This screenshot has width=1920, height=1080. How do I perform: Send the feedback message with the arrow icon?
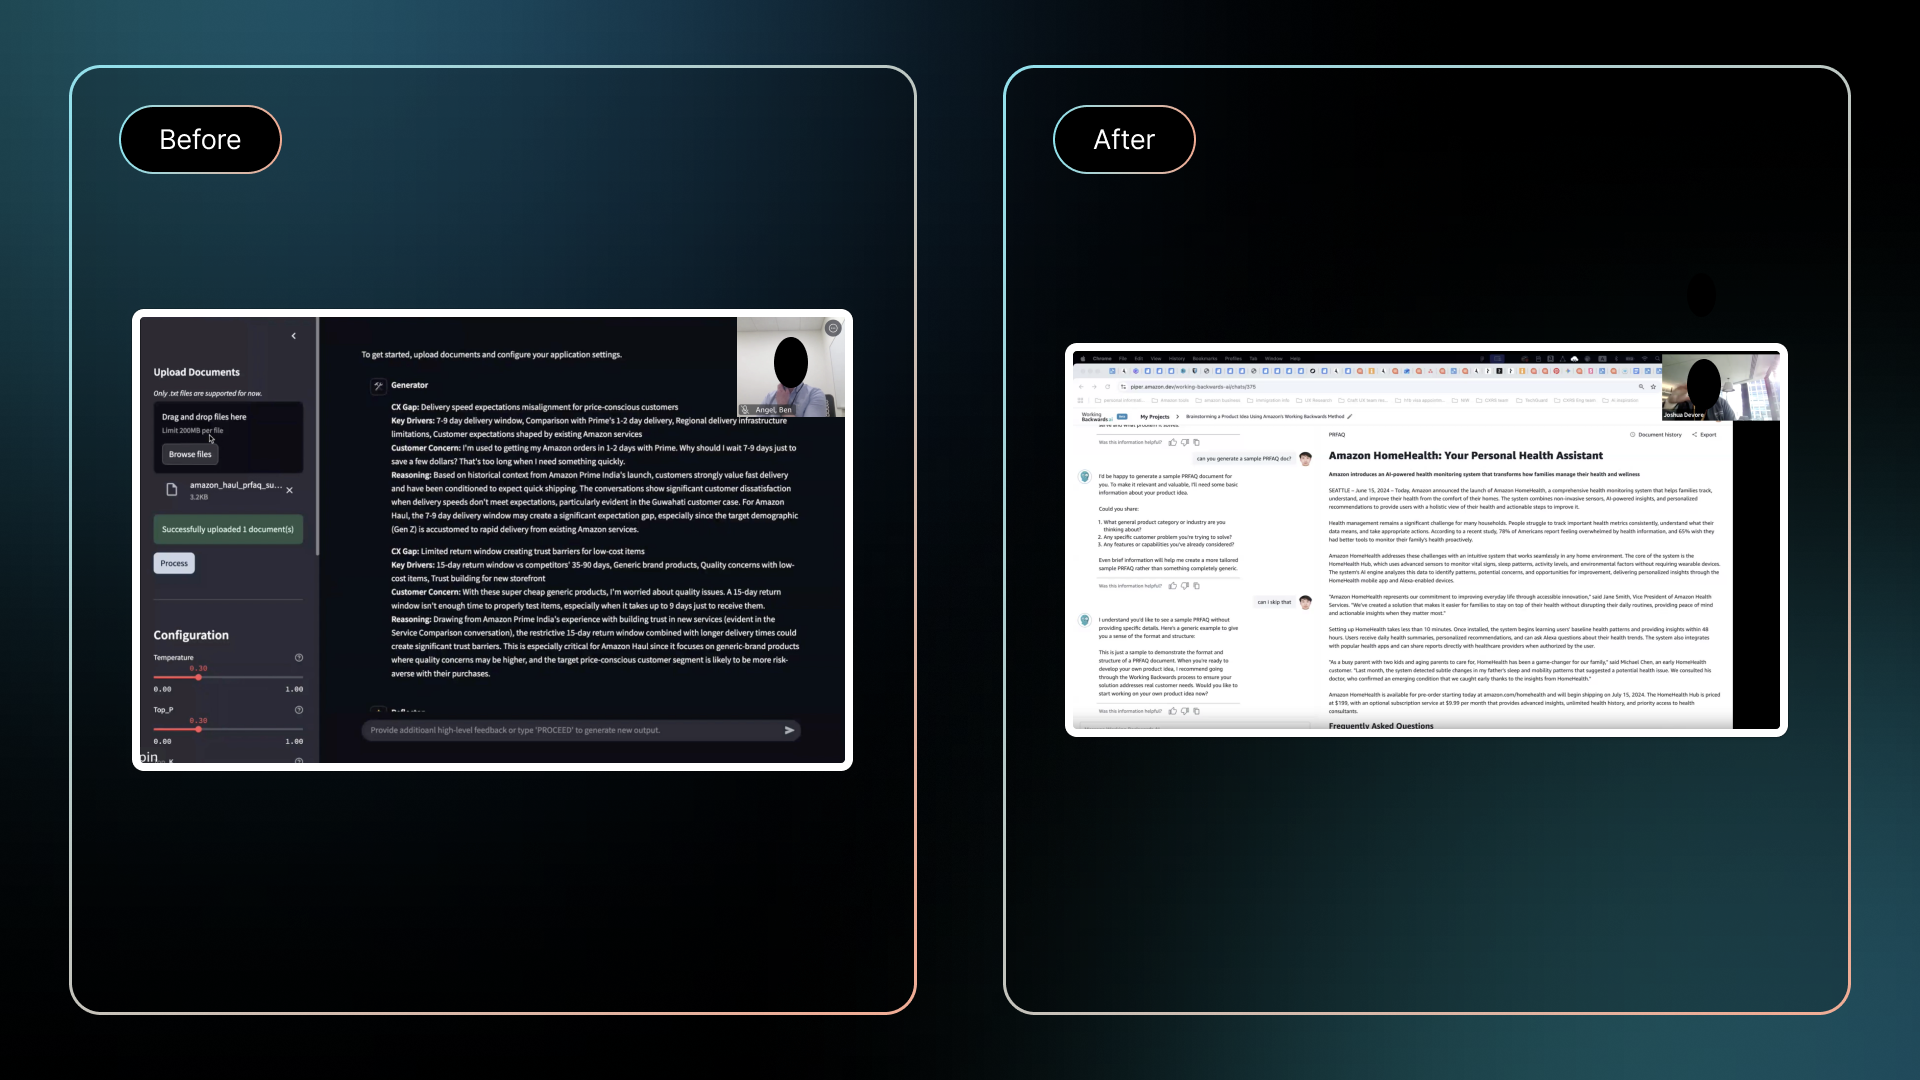(789, 730)
